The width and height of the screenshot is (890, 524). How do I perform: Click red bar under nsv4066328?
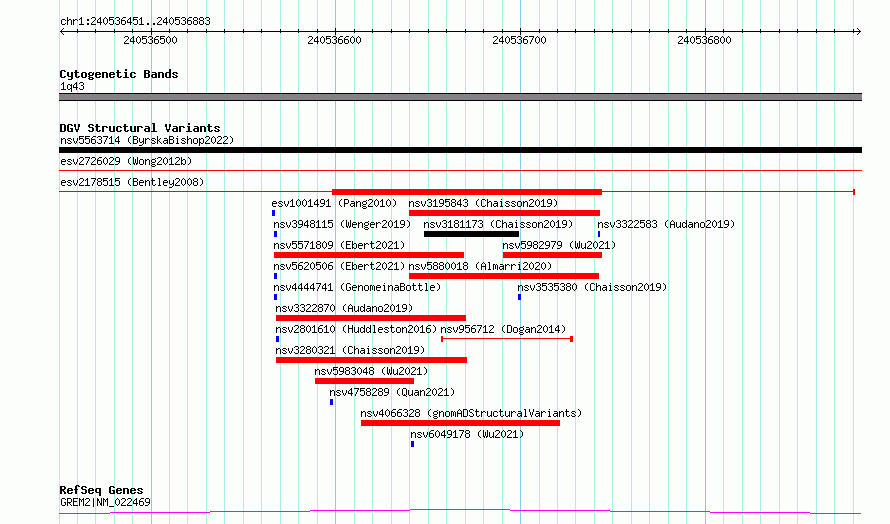[x=460, y=423]
